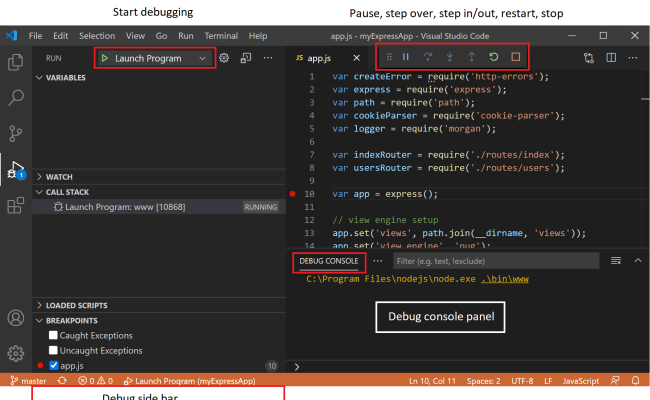Open the Selection menu
The width and height of the screenshot is (650, 400).
coord(97,36)
